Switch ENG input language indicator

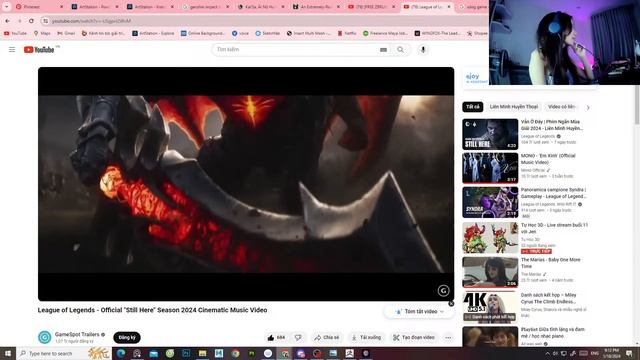coord(595,353)
